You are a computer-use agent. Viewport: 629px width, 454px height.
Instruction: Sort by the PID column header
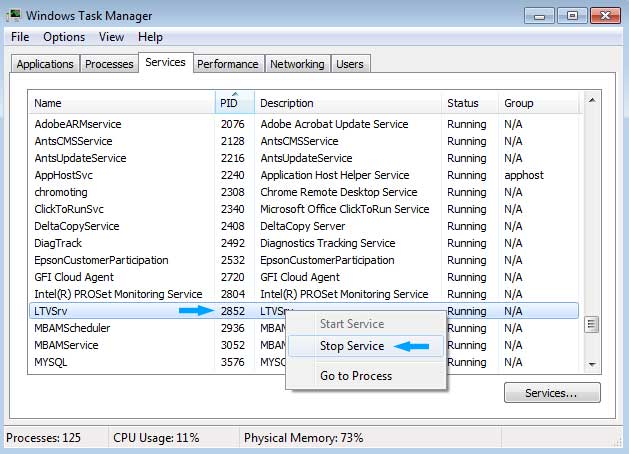tap(235, 103)
